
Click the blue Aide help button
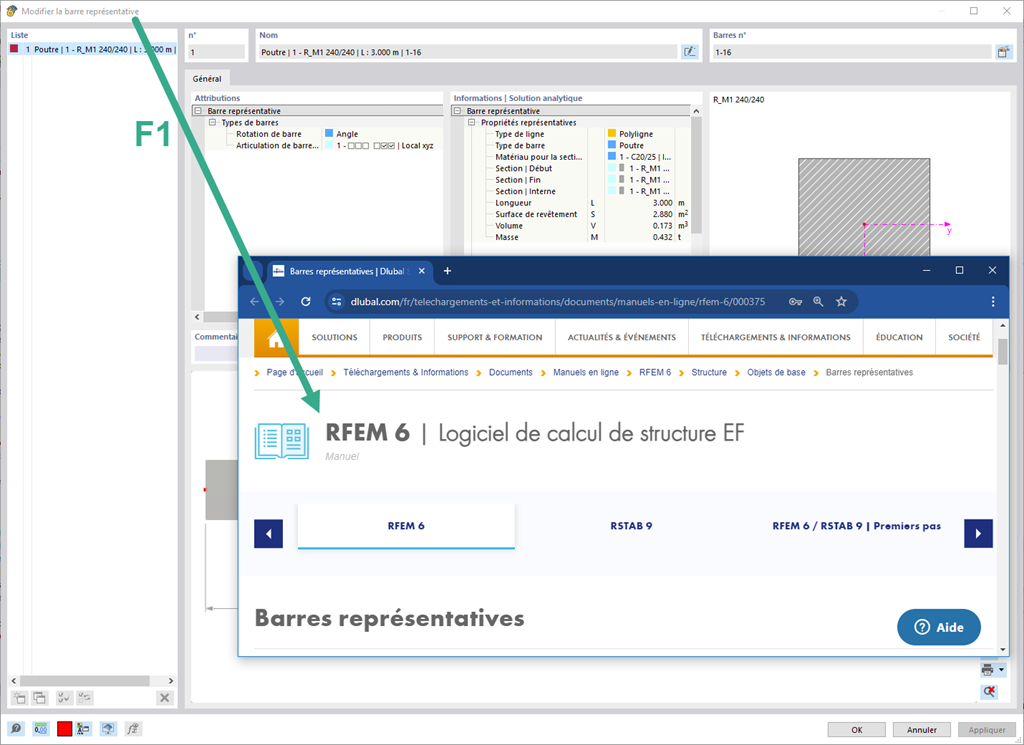click(x=939, y=627)
